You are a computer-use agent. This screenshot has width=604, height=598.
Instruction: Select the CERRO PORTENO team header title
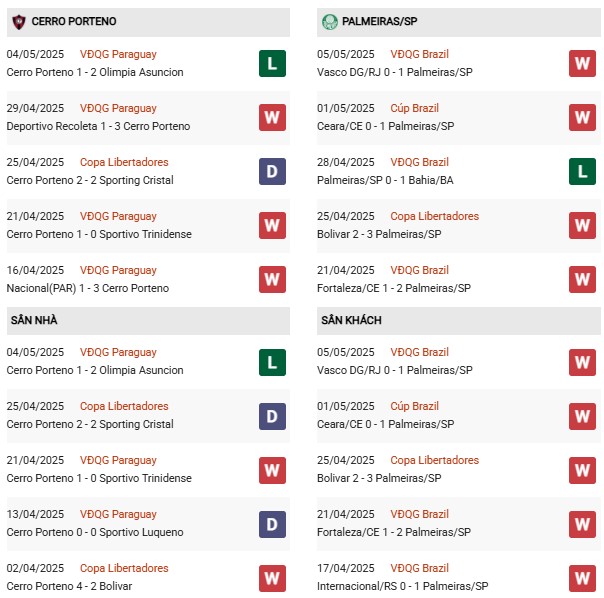[74, 21]
